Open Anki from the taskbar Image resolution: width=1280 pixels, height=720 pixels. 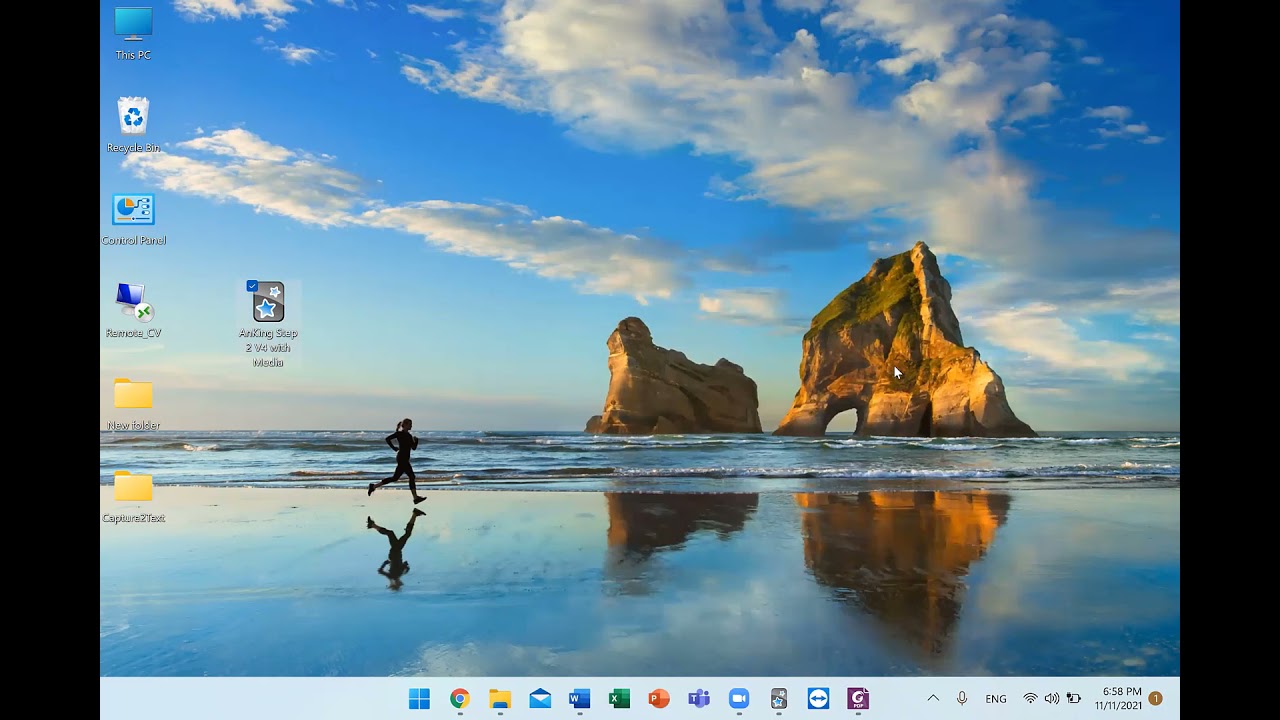[779, 699]
